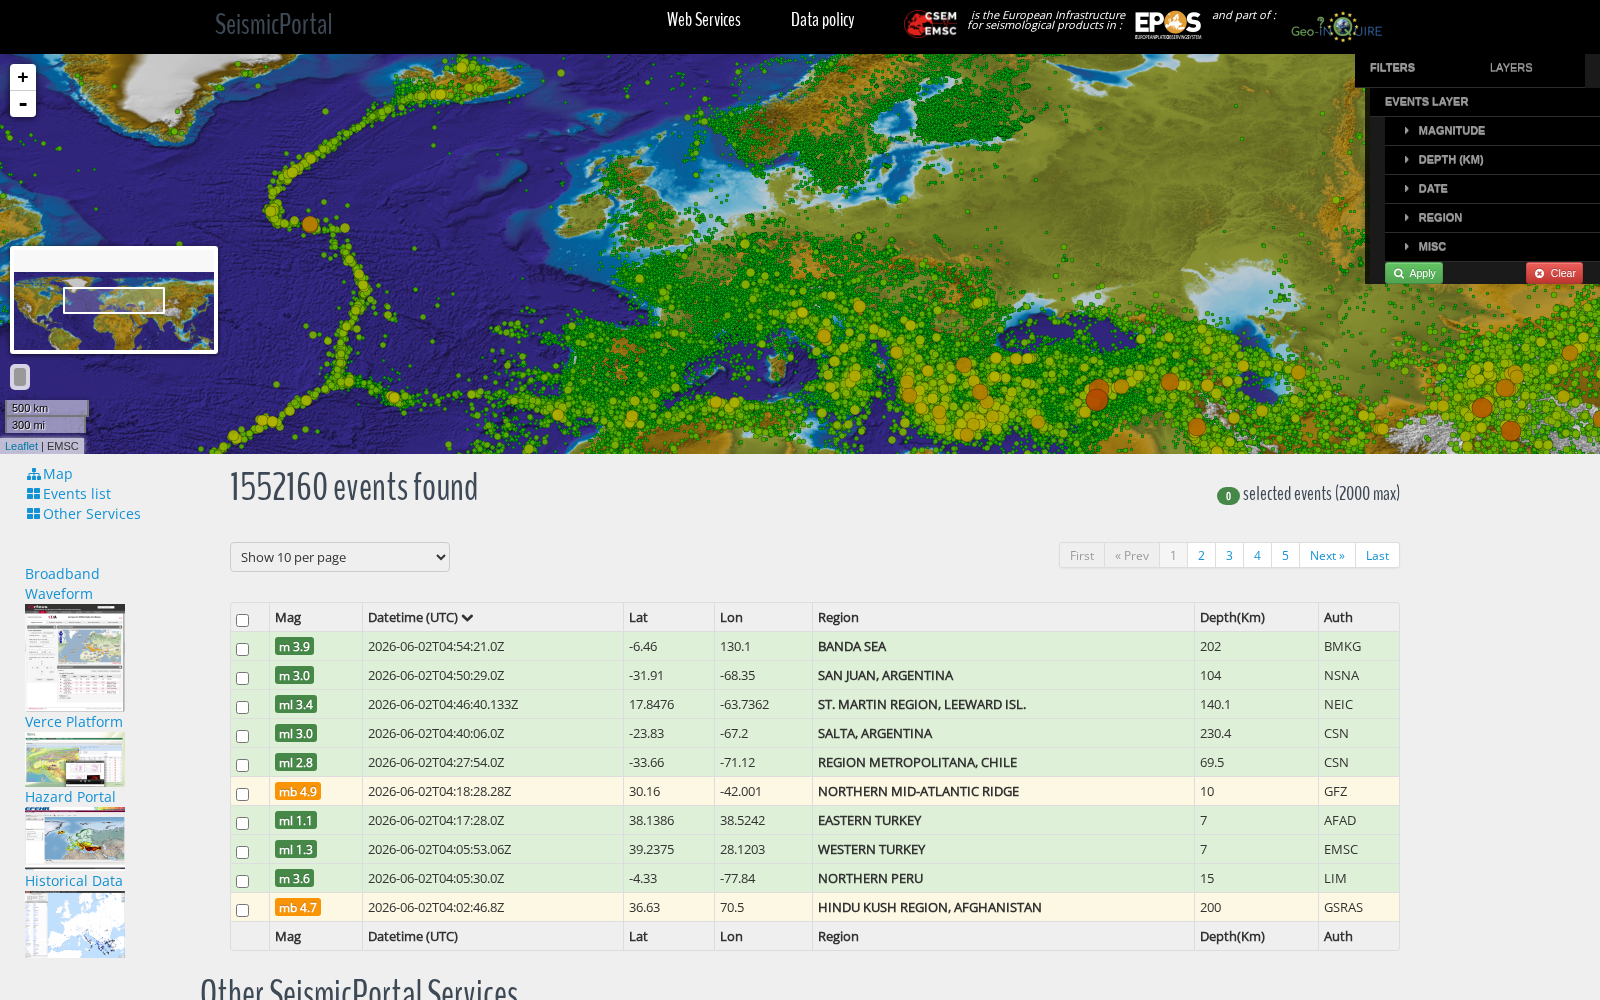
Task: Check the HINDU KUSH REGION event row
Action: click(242, 910)
